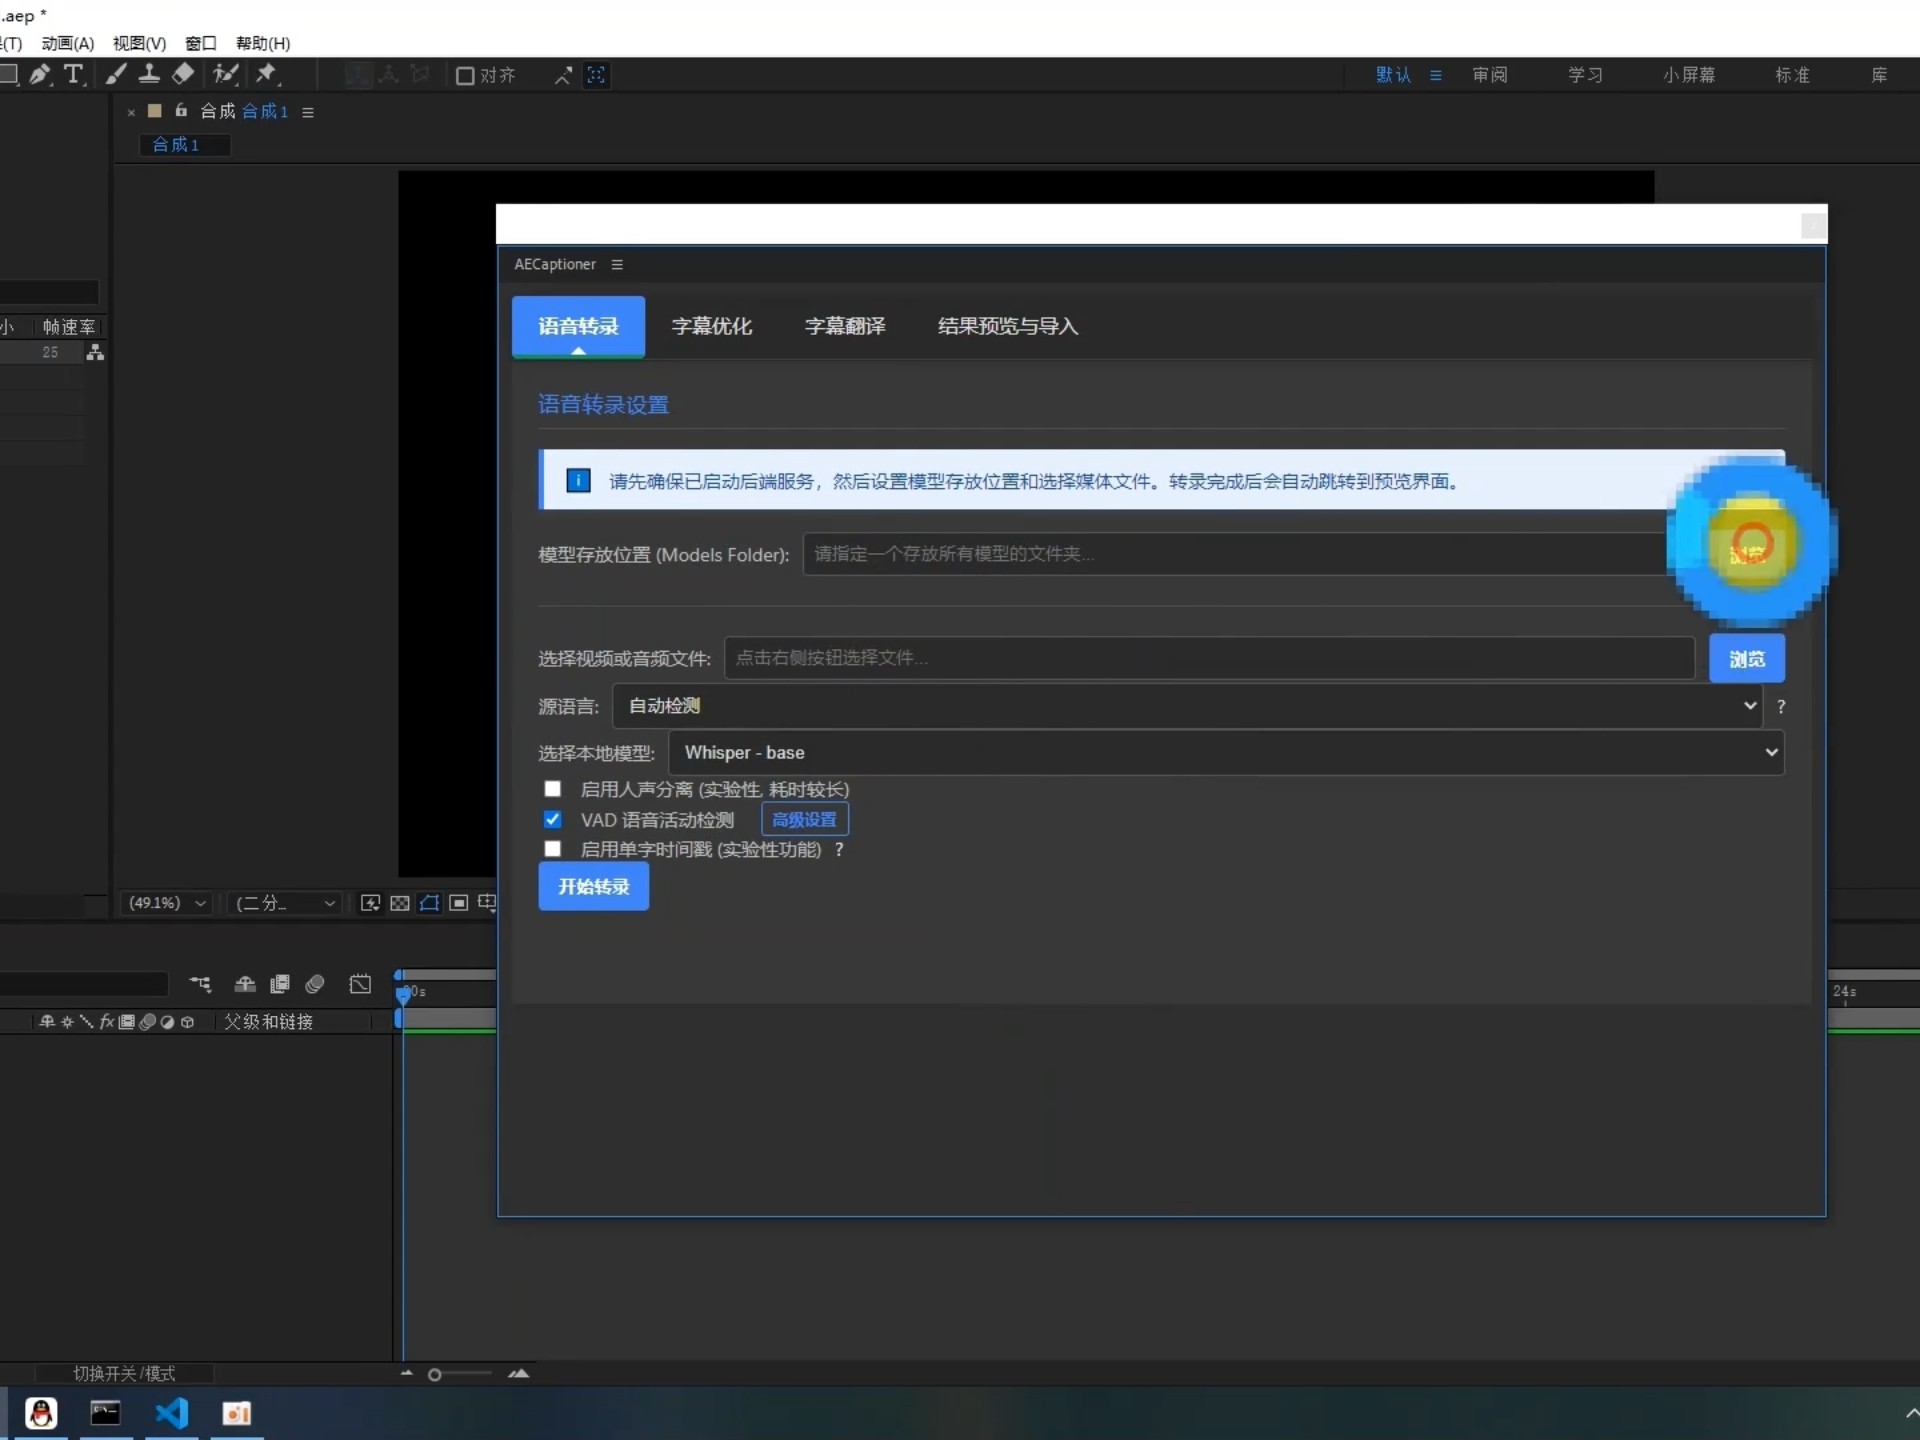Select the Pen tool in toolbar
The height and width of the screenshot is (1440, 1920).
pos(40,74)
